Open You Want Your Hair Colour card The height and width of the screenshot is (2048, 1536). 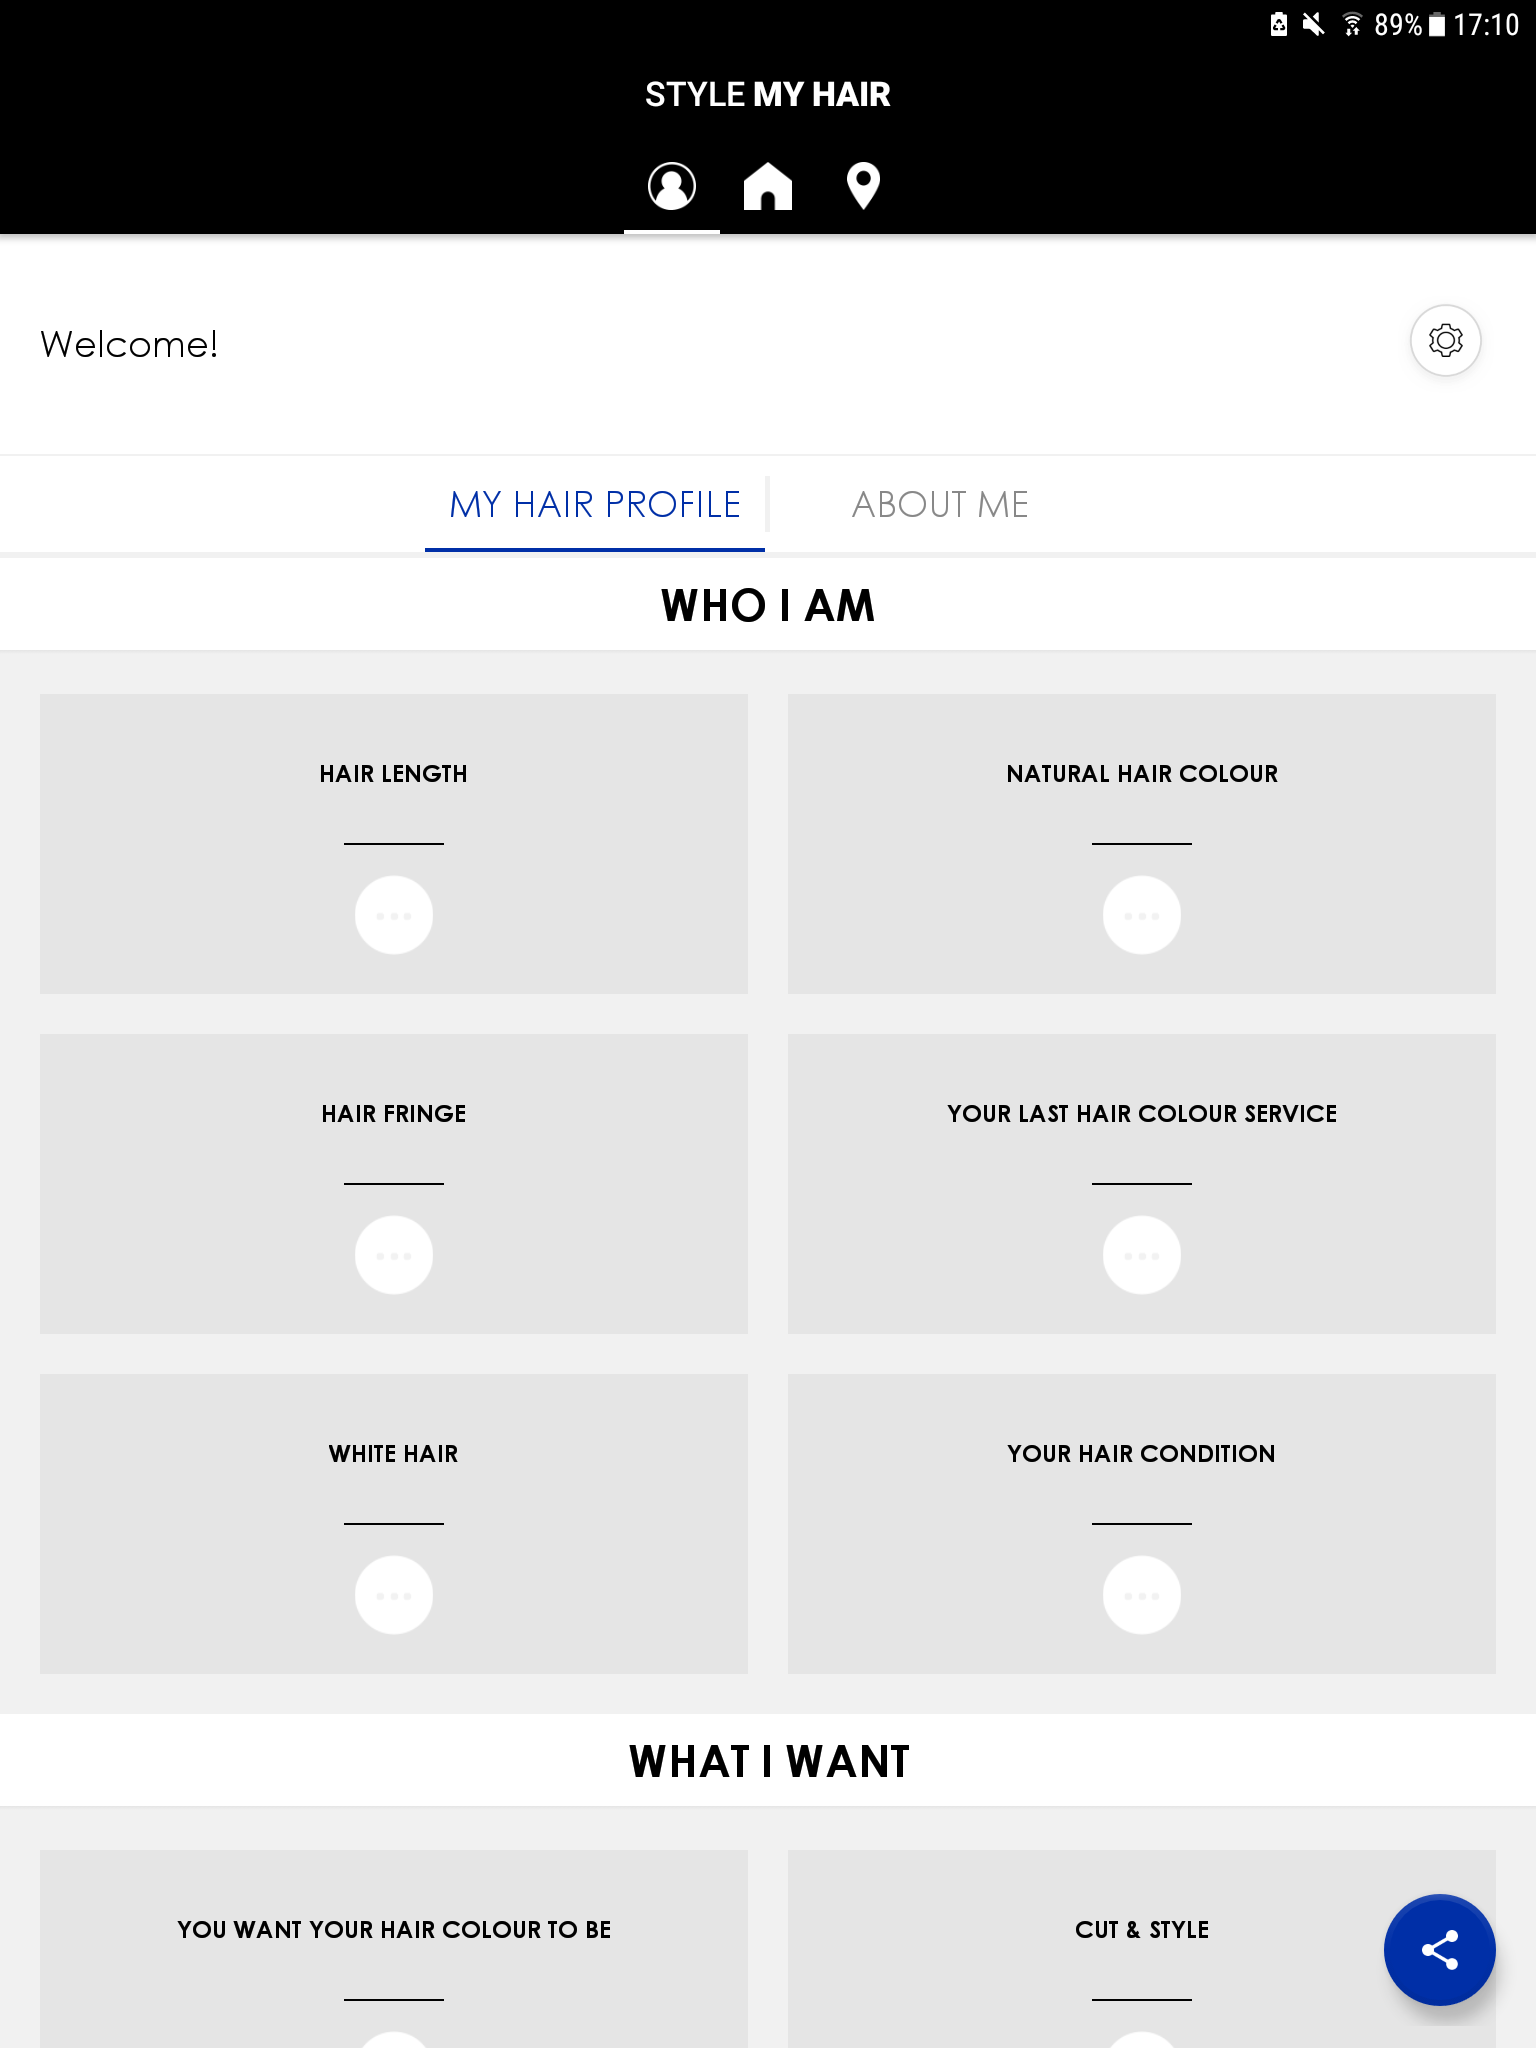pyautogui.click(x=394, y=1930)
